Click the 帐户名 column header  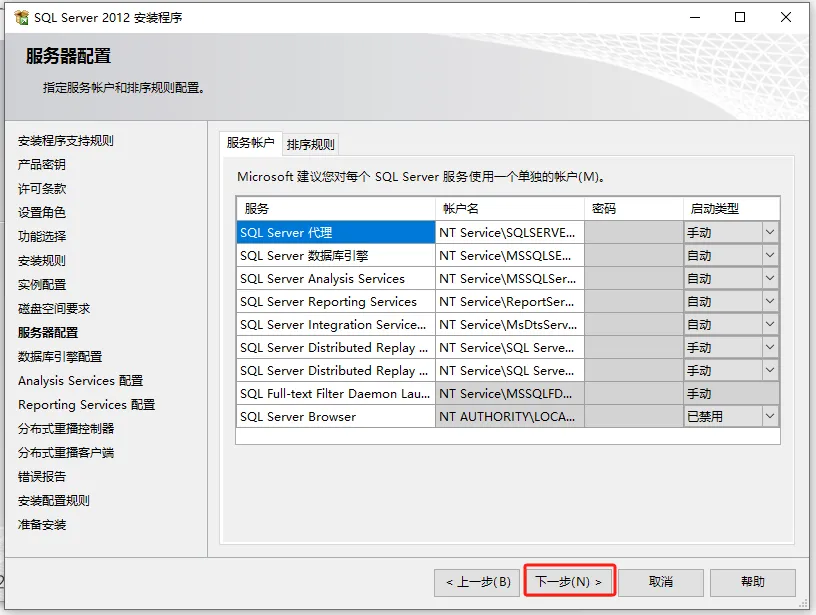coord(509,209)
